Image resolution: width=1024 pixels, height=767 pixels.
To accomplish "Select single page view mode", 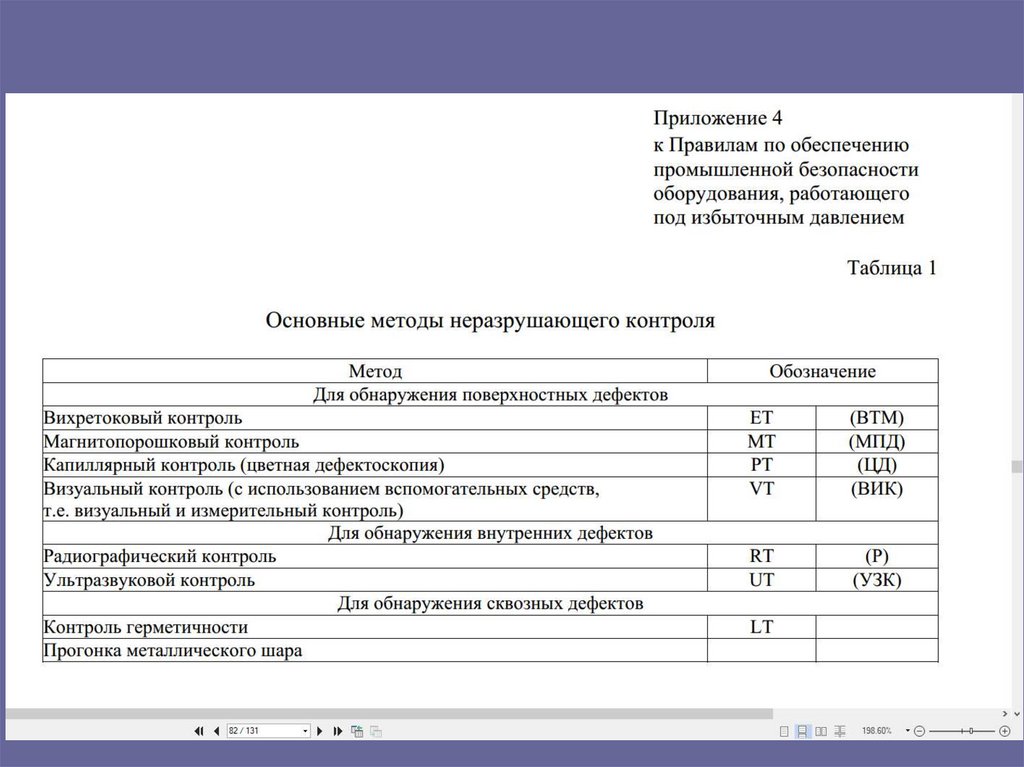I will (784, 731).
